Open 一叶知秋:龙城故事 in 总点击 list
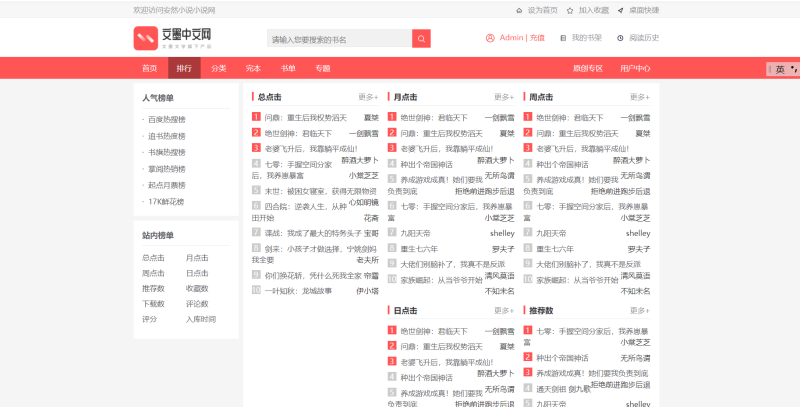This screenshot has height=407, width=800. [x=298, y=291]
